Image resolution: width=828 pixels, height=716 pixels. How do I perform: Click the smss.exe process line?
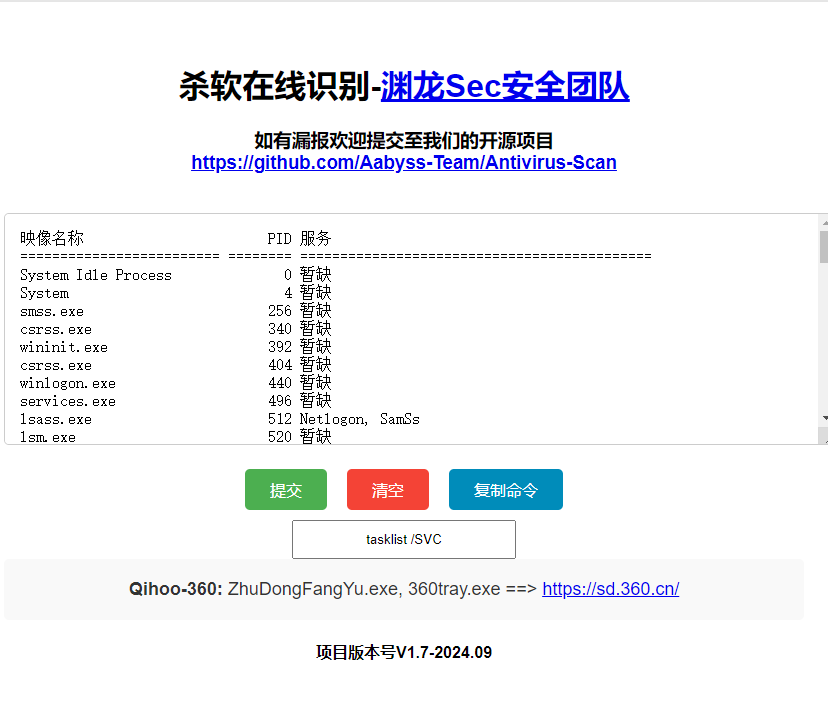(175, 310)
